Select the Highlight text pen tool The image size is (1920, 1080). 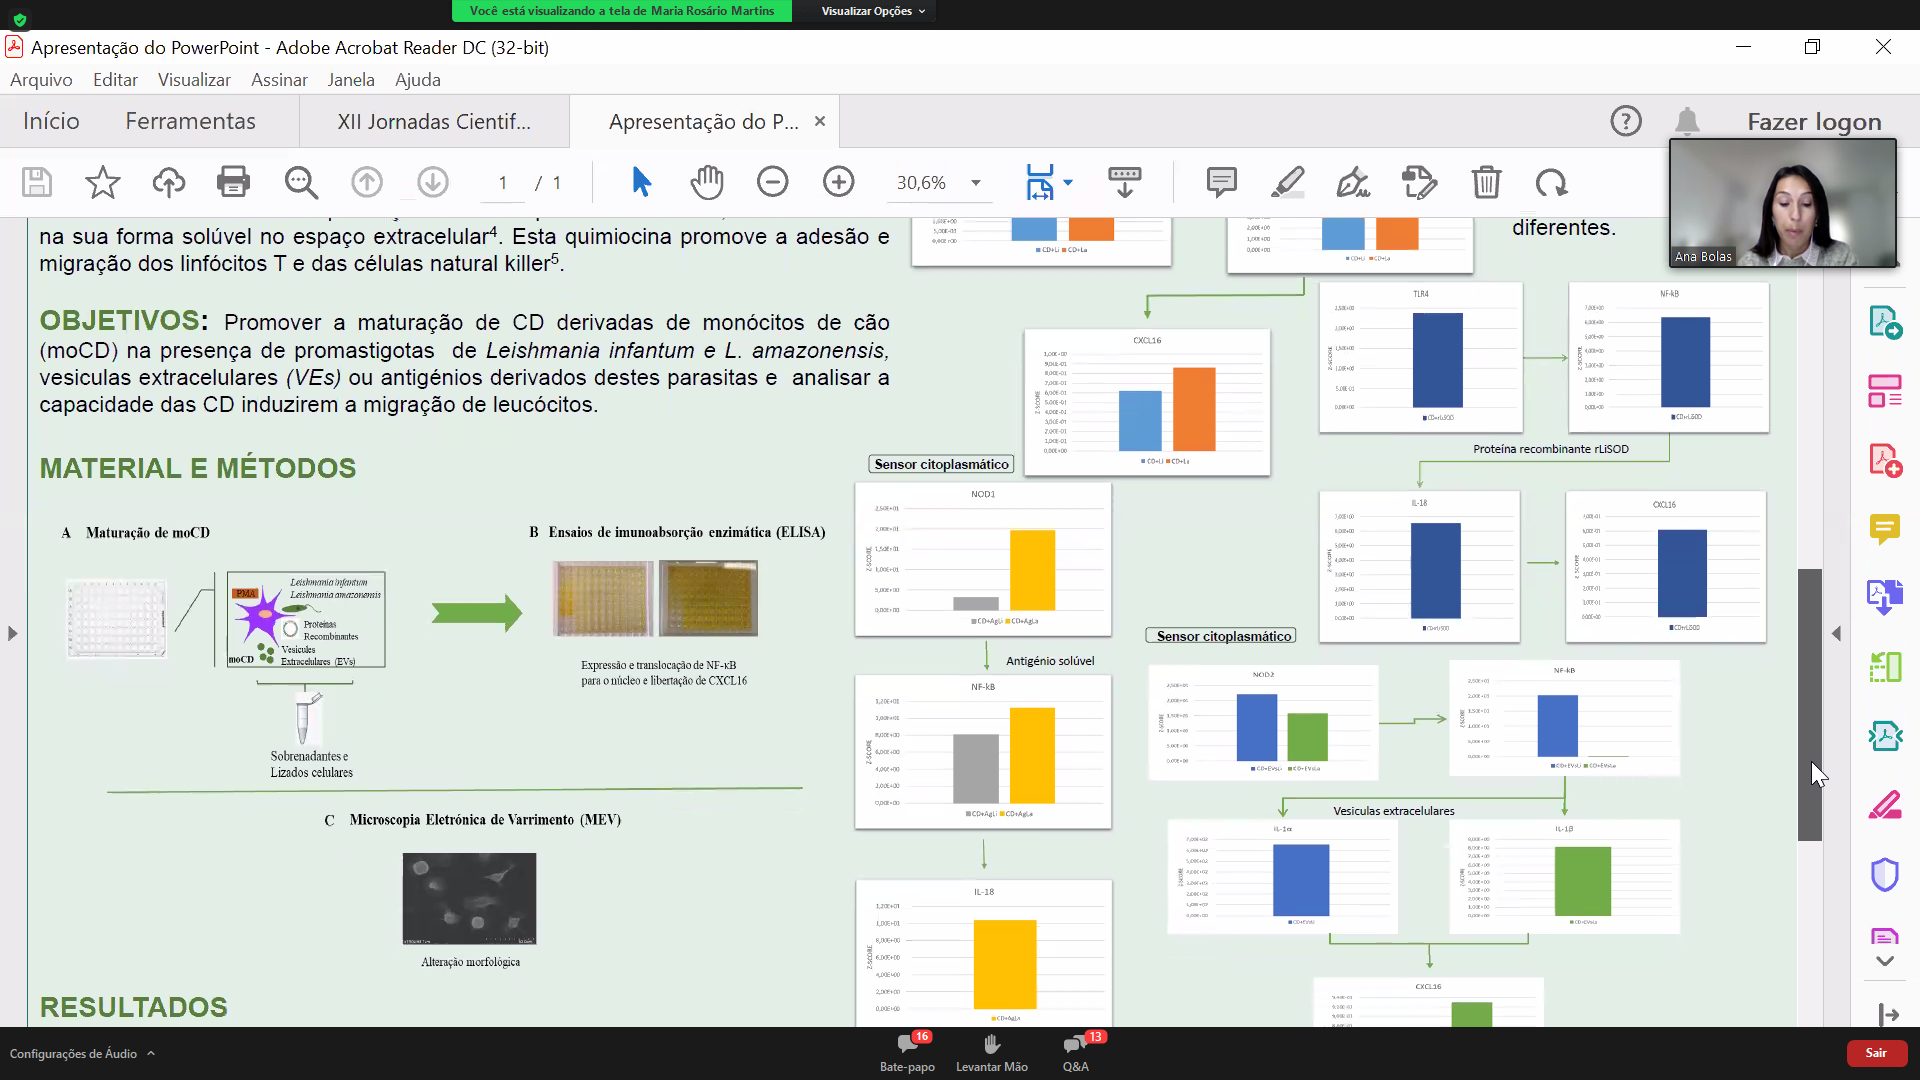[1287, 182]
